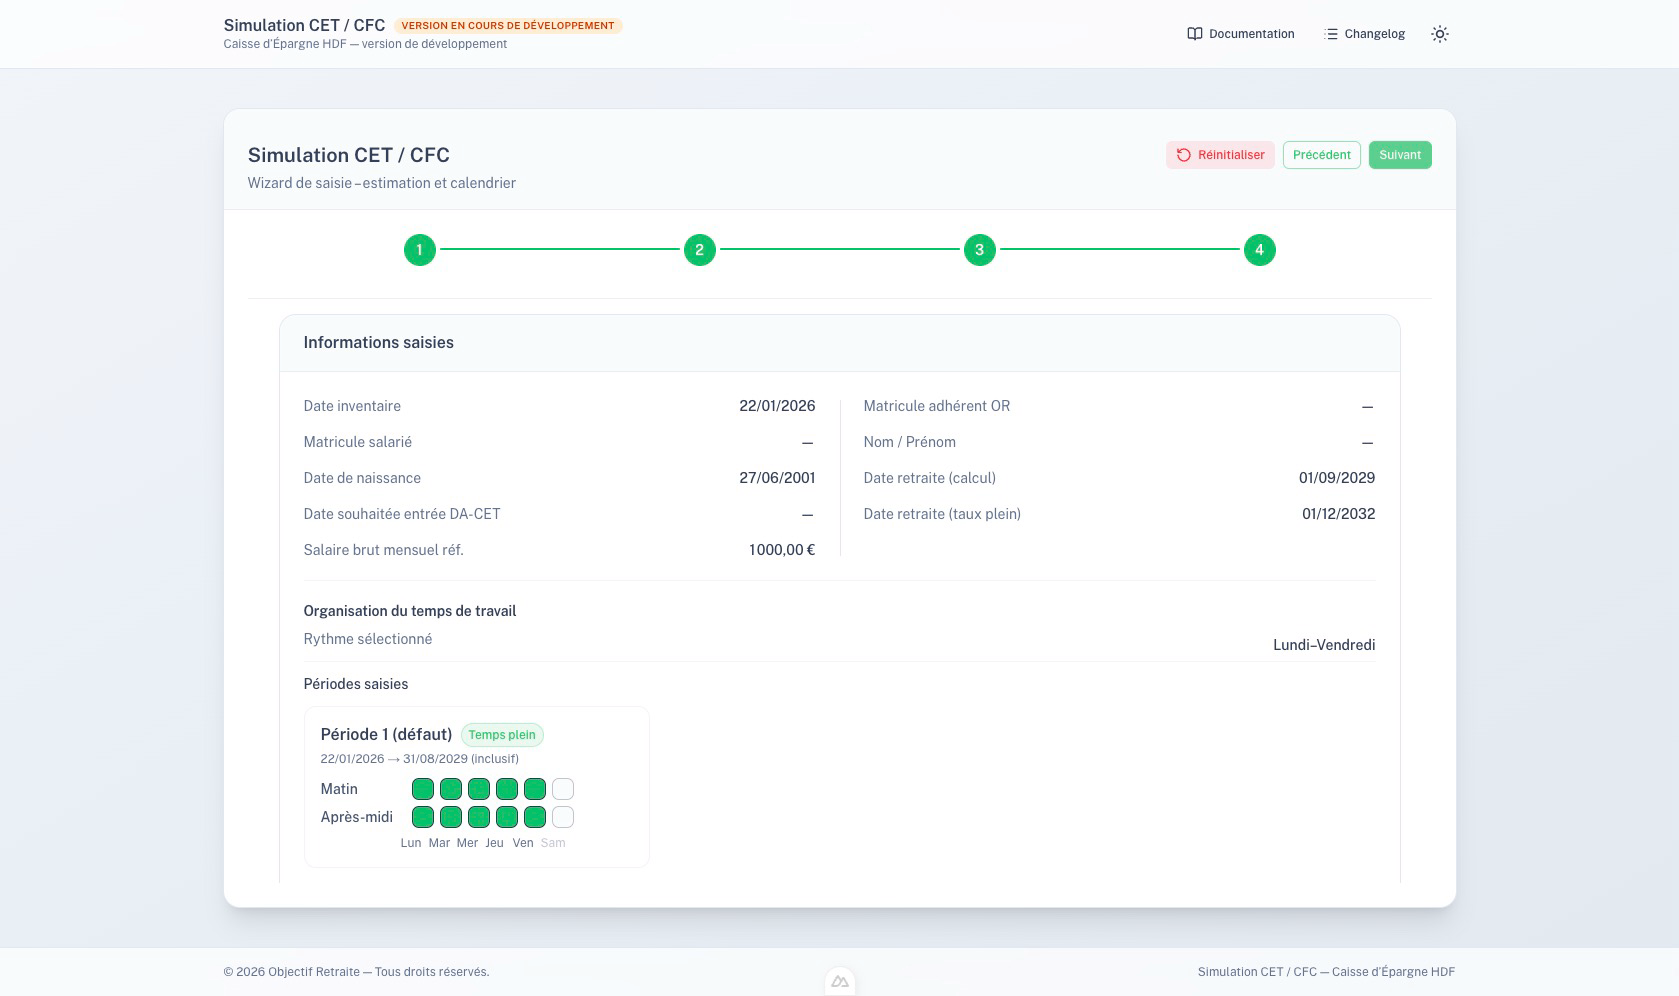Click the Réinitialiser circular arrow icon

(x=1183, y=155)
